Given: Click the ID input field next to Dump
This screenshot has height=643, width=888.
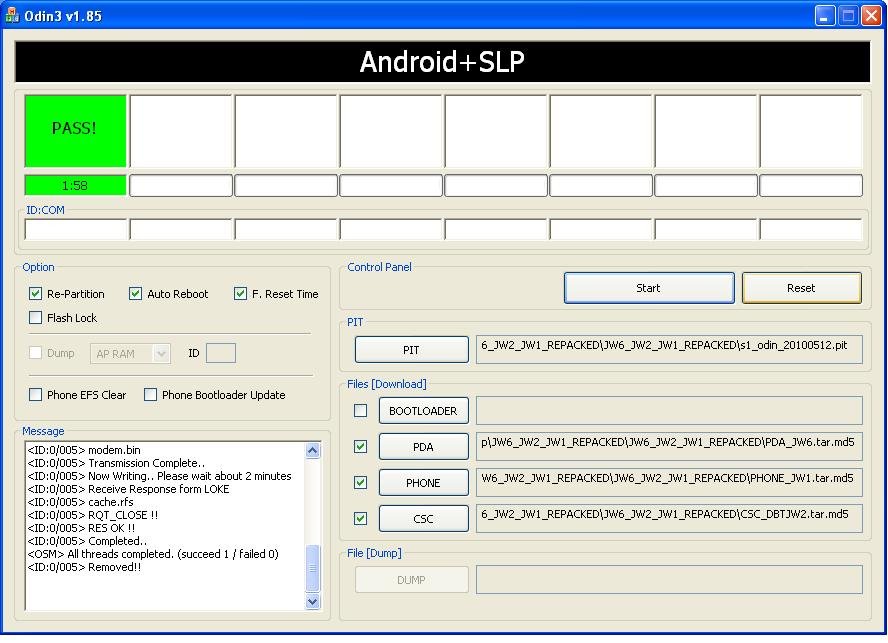Looking at the screenshot, I should point(221,353).
